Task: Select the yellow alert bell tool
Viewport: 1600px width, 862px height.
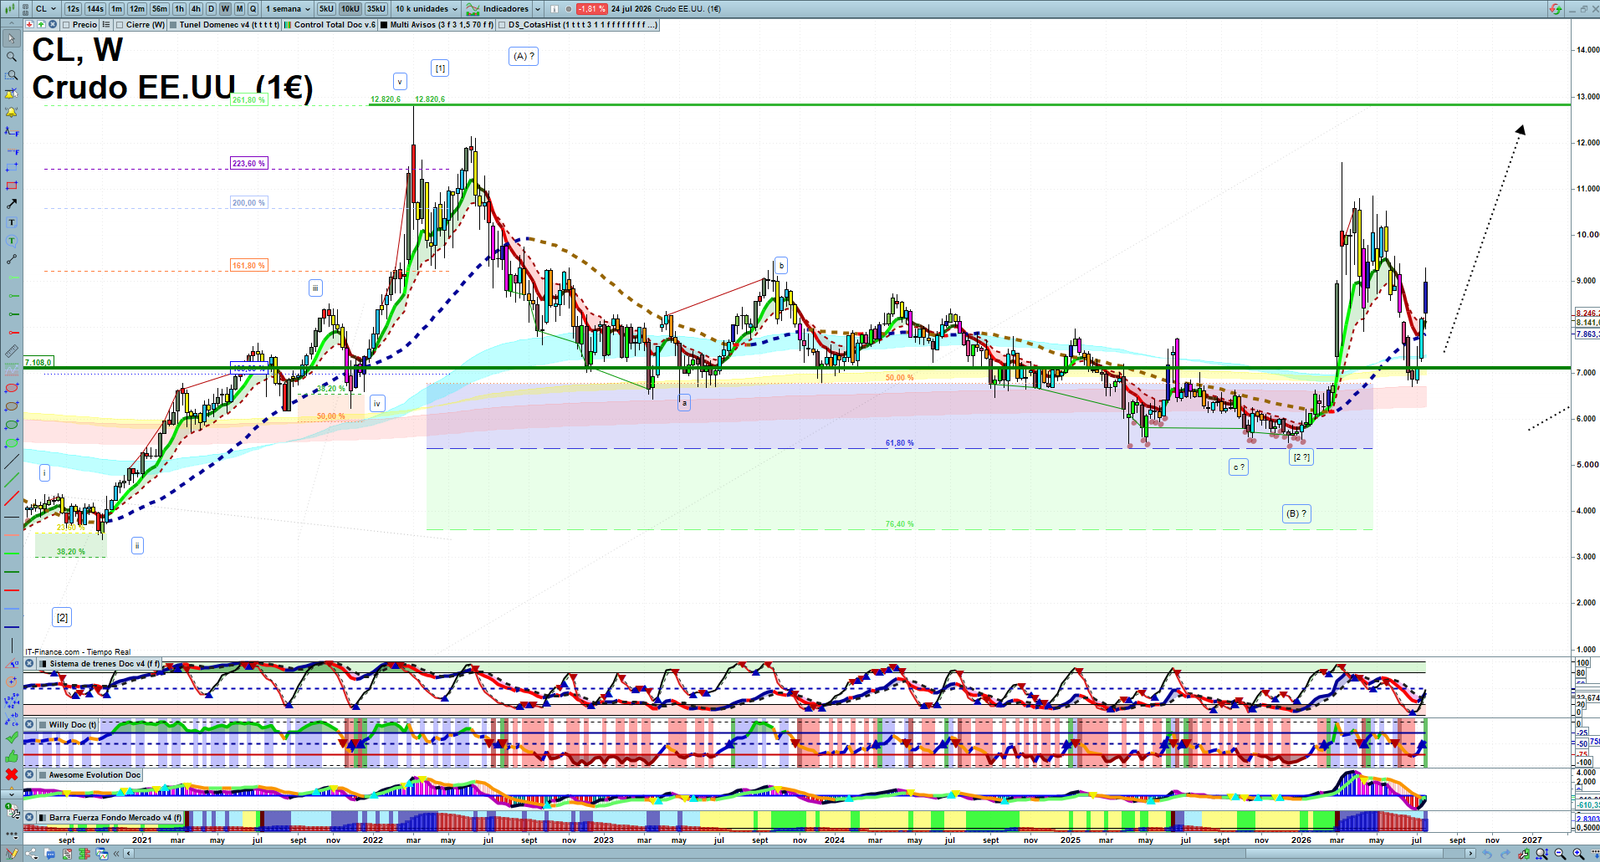Action: click(x=12, y=112)
